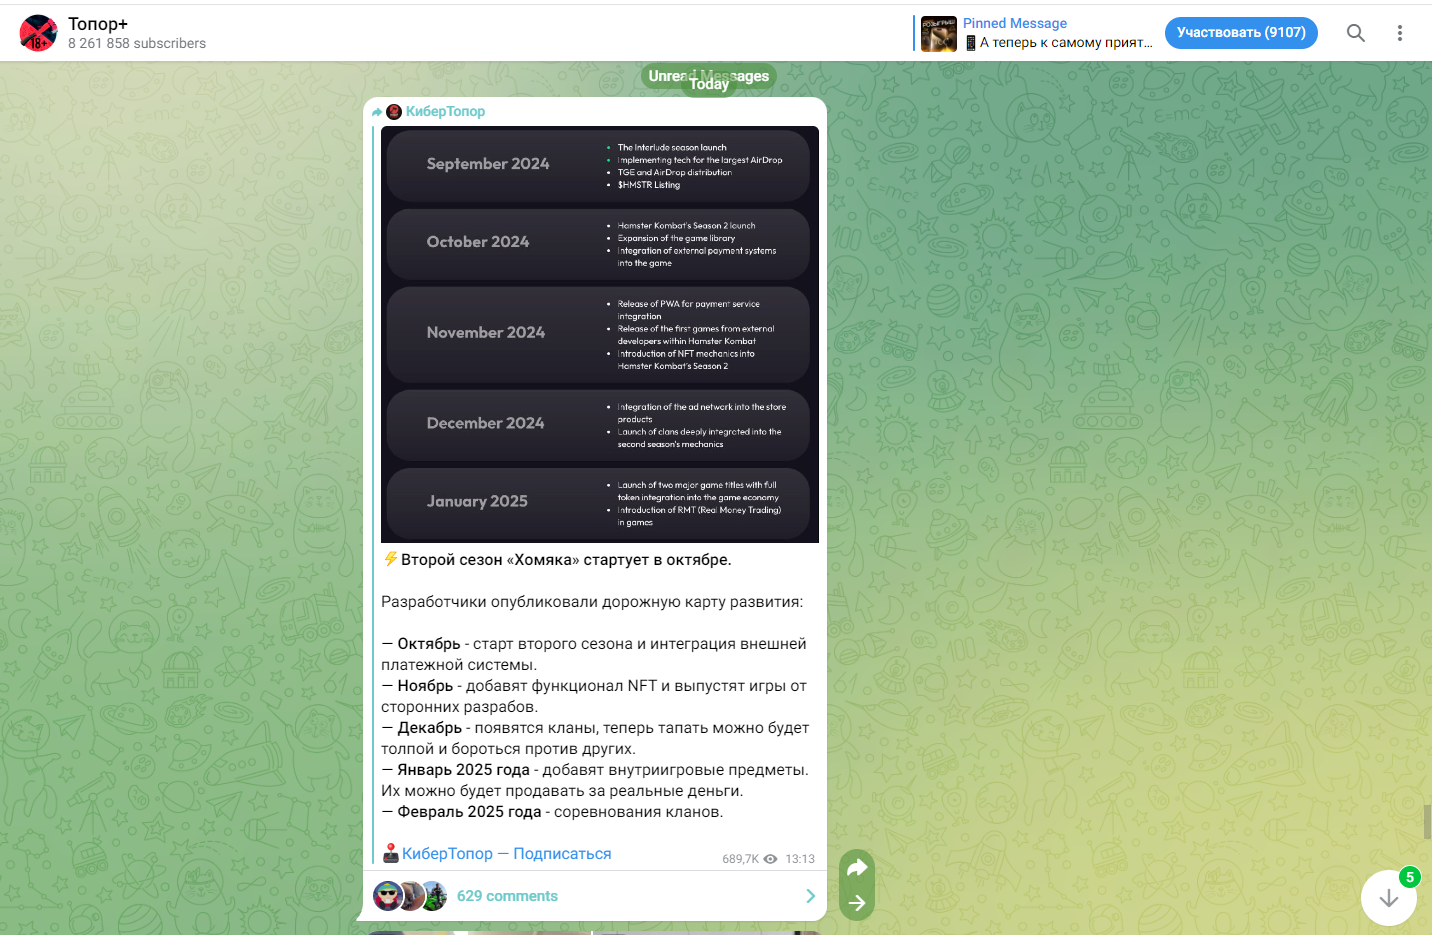Click the 689,7K views eye icon
The width and height of the screenshot is (1432, 935).
(x=770, y=859)
